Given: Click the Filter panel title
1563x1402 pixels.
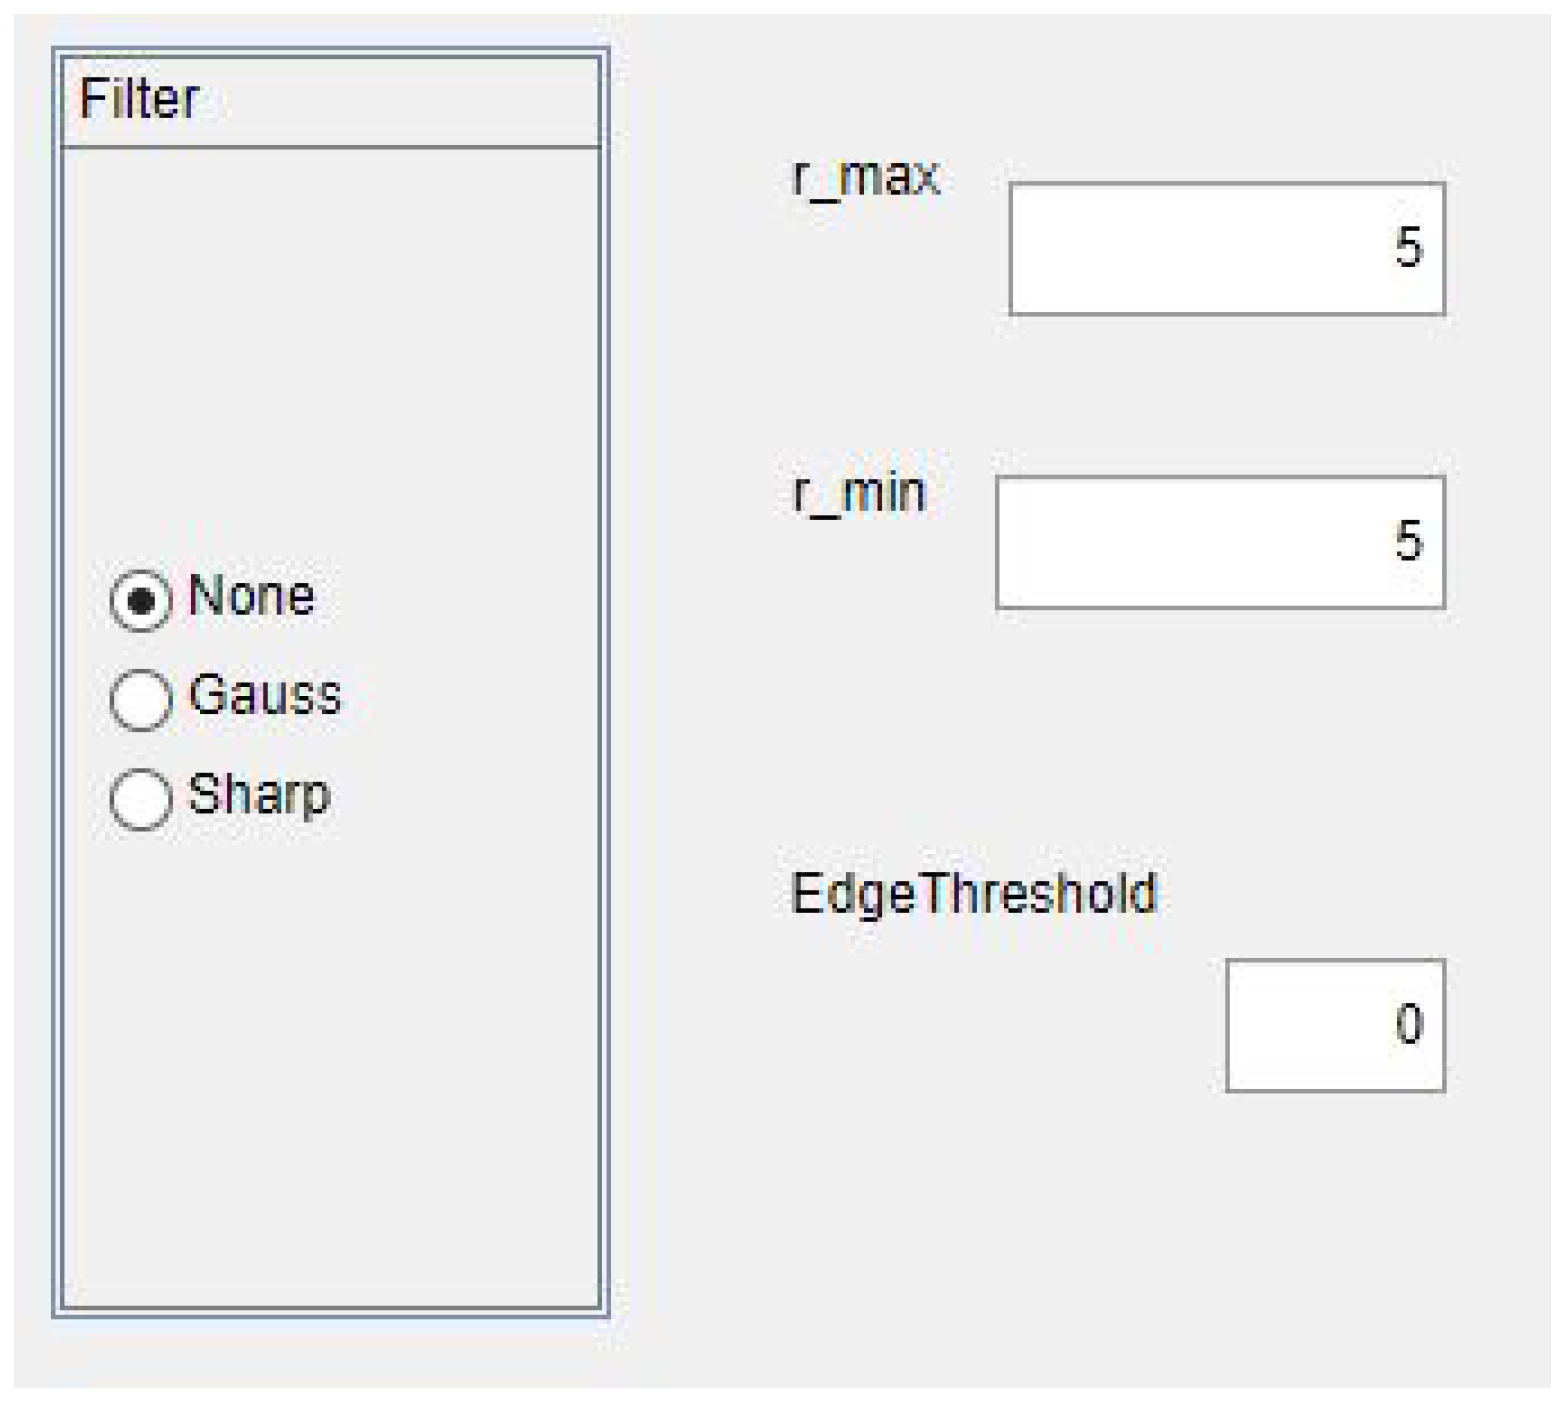Looking at the screenshot, I should [140, 99].
